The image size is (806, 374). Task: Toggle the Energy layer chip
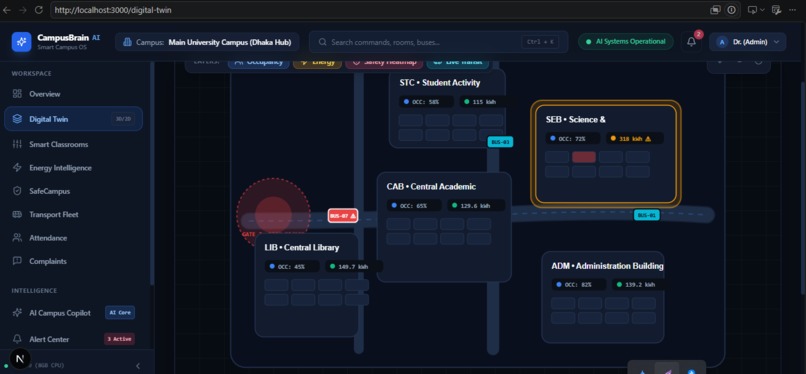click(317, 62)
